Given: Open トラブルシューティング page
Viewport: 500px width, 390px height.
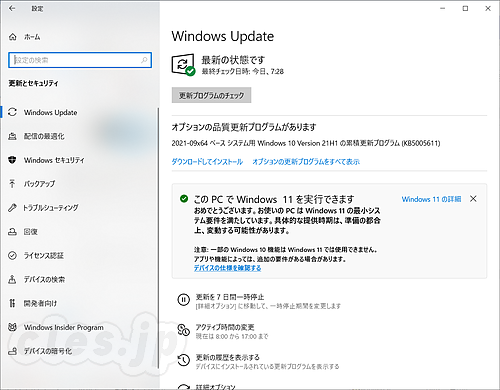Looking at the screenshot, I should 79,208.
